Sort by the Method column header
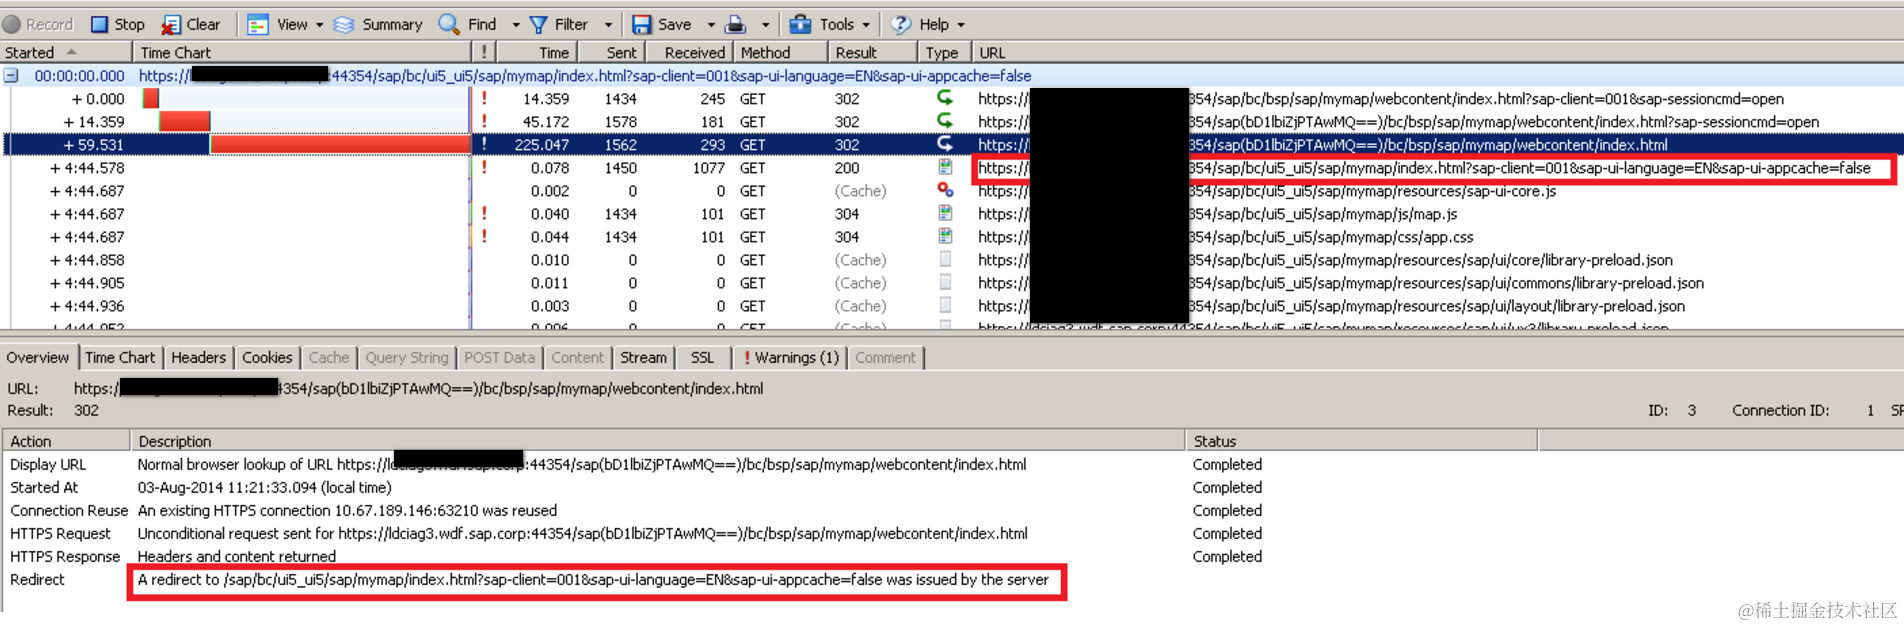This screenshot has height=627, width=1904. click(x=779, y=52)
